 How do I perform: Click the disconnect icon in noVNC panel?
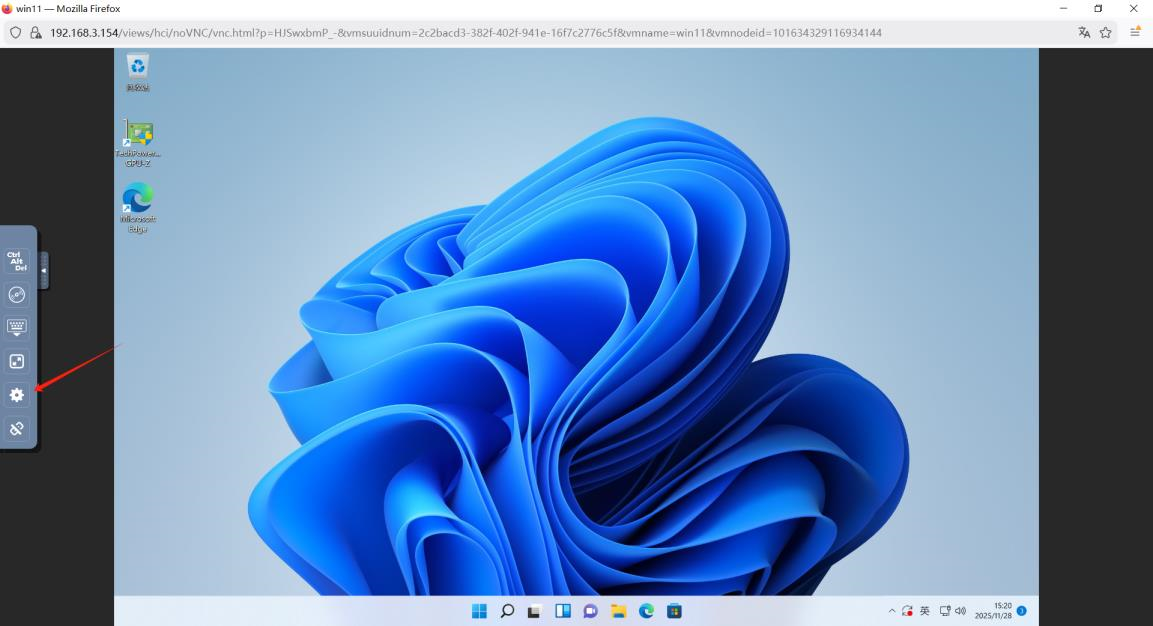[x=17, y=429]
